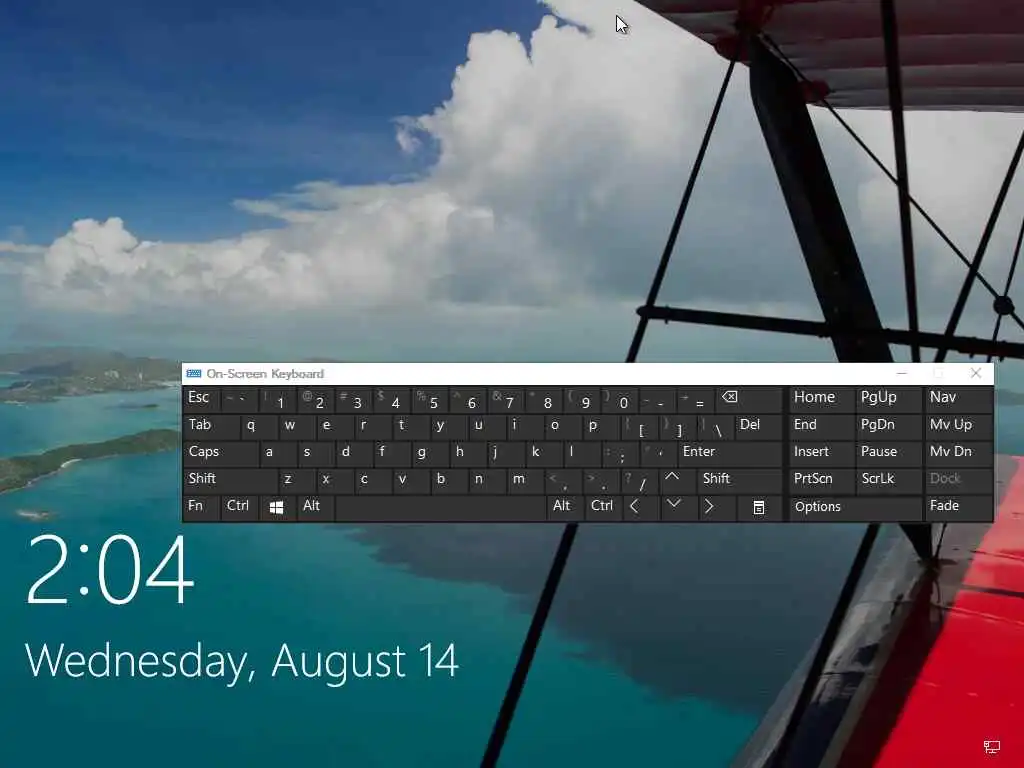Click the letter g key
The height and width of the screenshot is (768, 1024).
point(430,453)
